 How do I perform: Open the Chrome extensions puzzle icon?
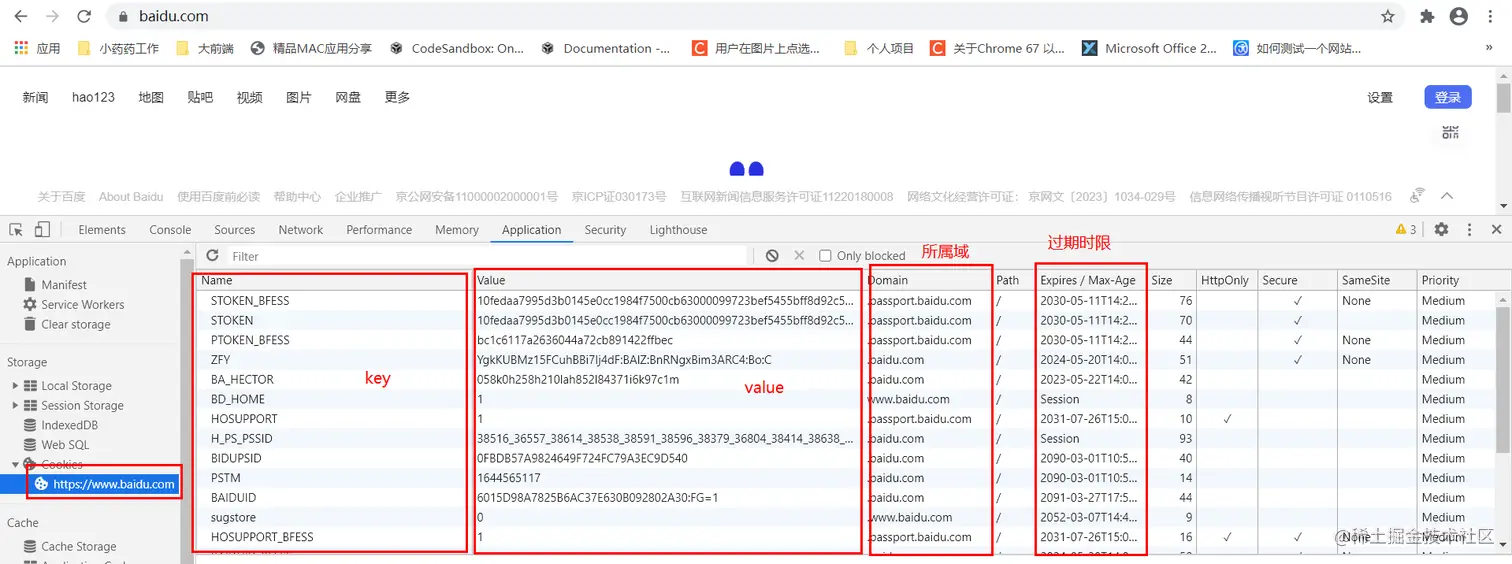click(1427, 17)
